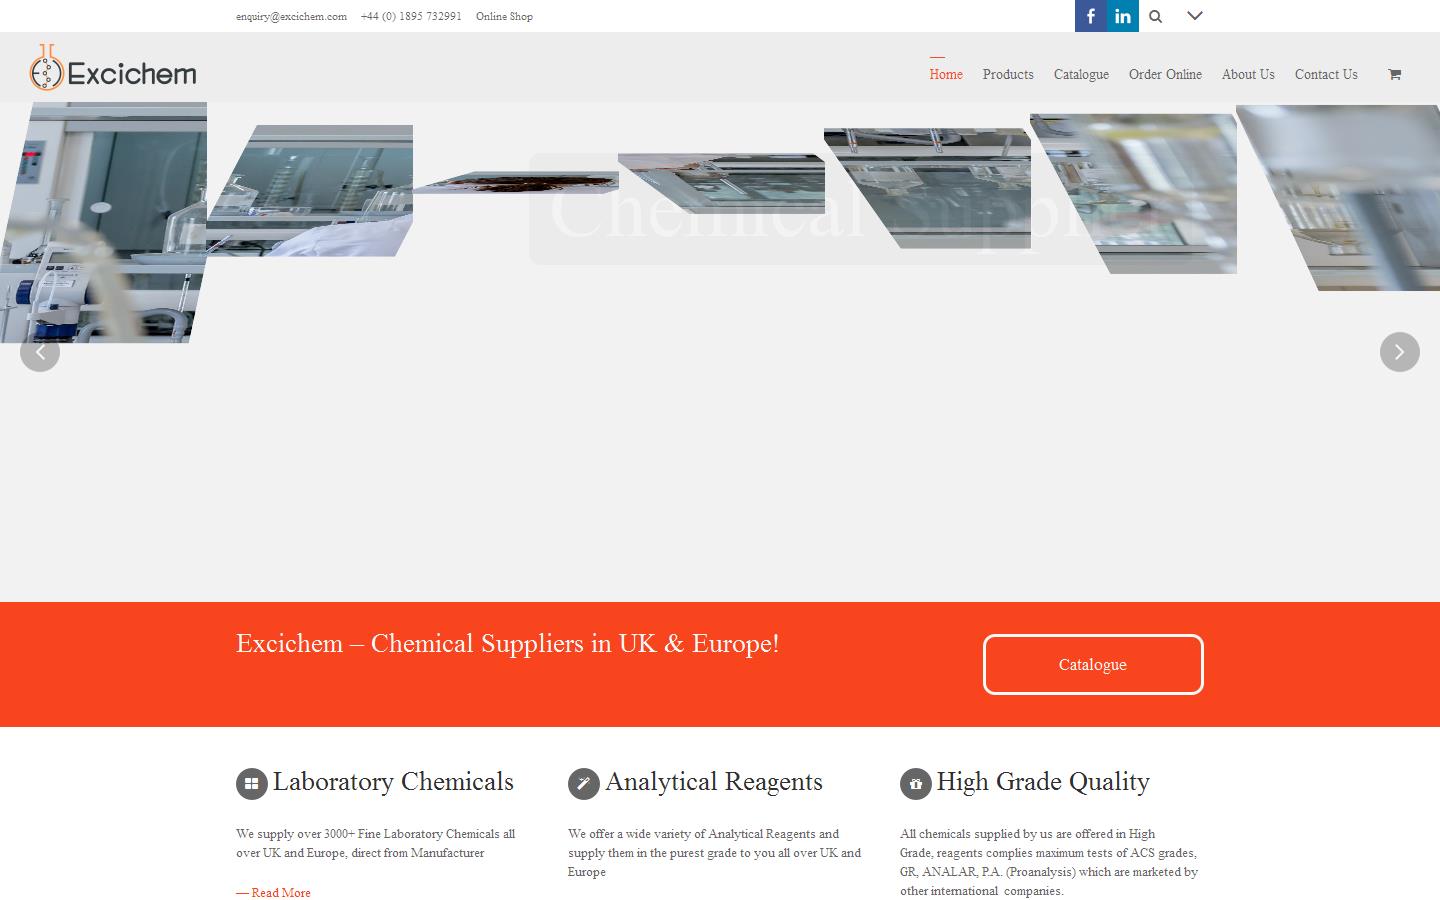1440x900 pixels.
Task: Open Excichem's Facebook page
Action: click(x=1091, y=16)
